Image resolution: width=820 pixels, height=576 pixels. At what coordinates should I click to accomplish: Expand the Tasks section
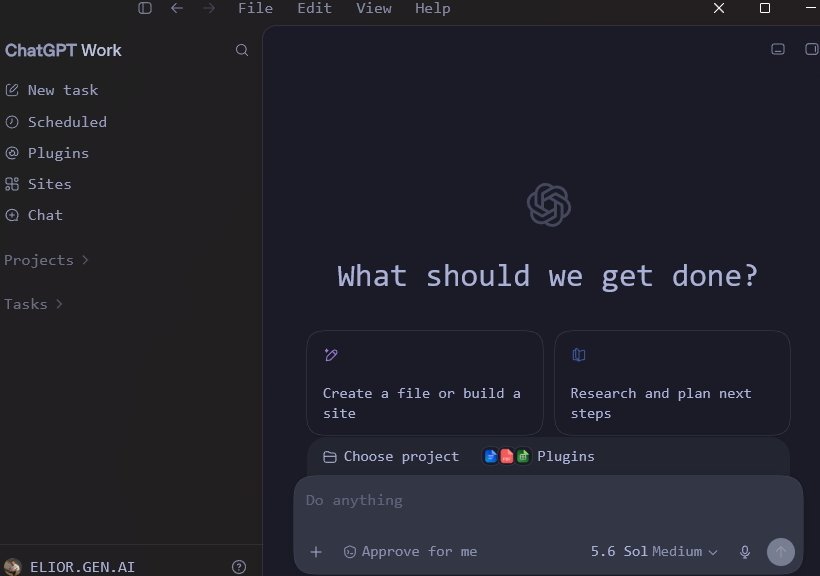point(33,304)
